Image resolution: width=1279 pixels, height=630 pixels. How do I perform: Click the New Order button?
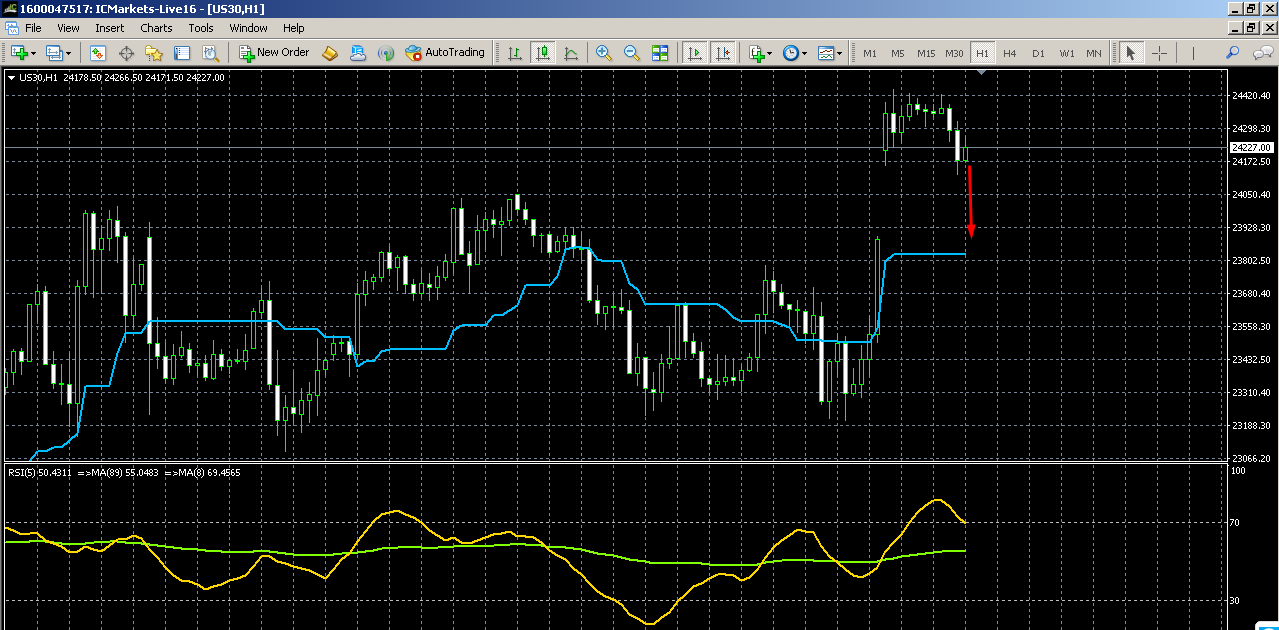pyautogui.click(x=274, y=53)
